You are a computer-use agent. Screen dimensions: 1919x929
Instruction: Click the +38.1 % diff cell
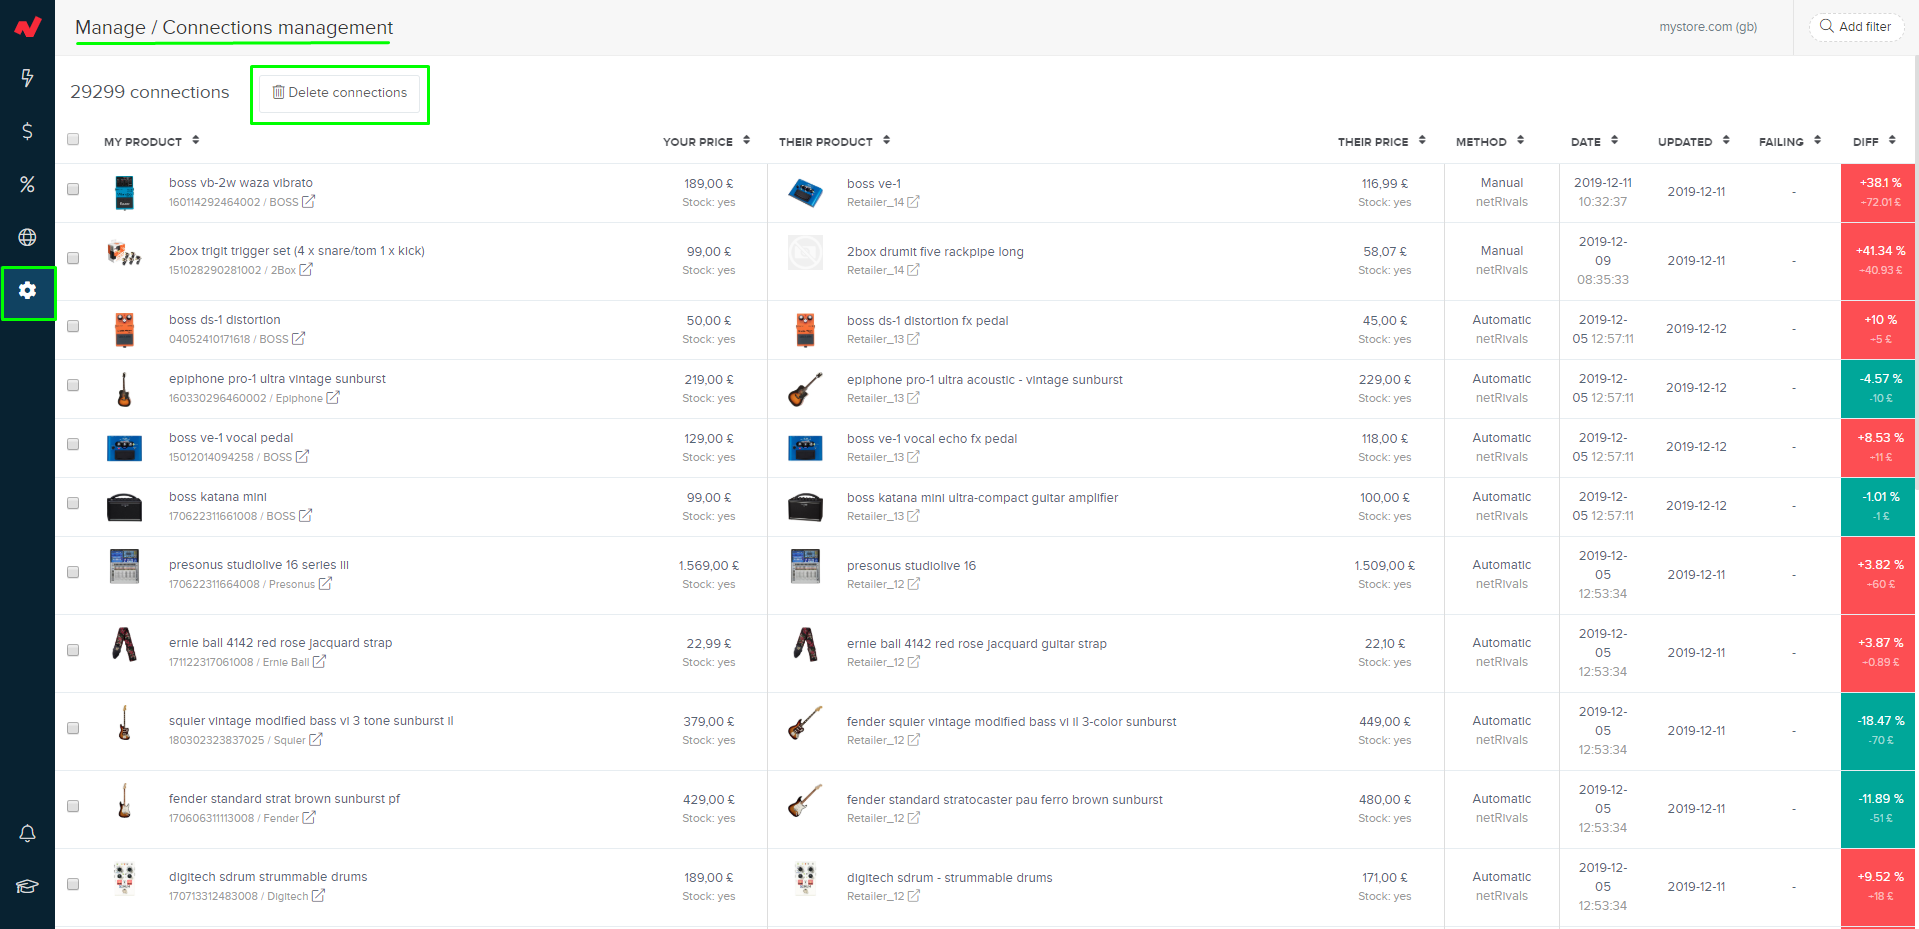(1879, 192)
